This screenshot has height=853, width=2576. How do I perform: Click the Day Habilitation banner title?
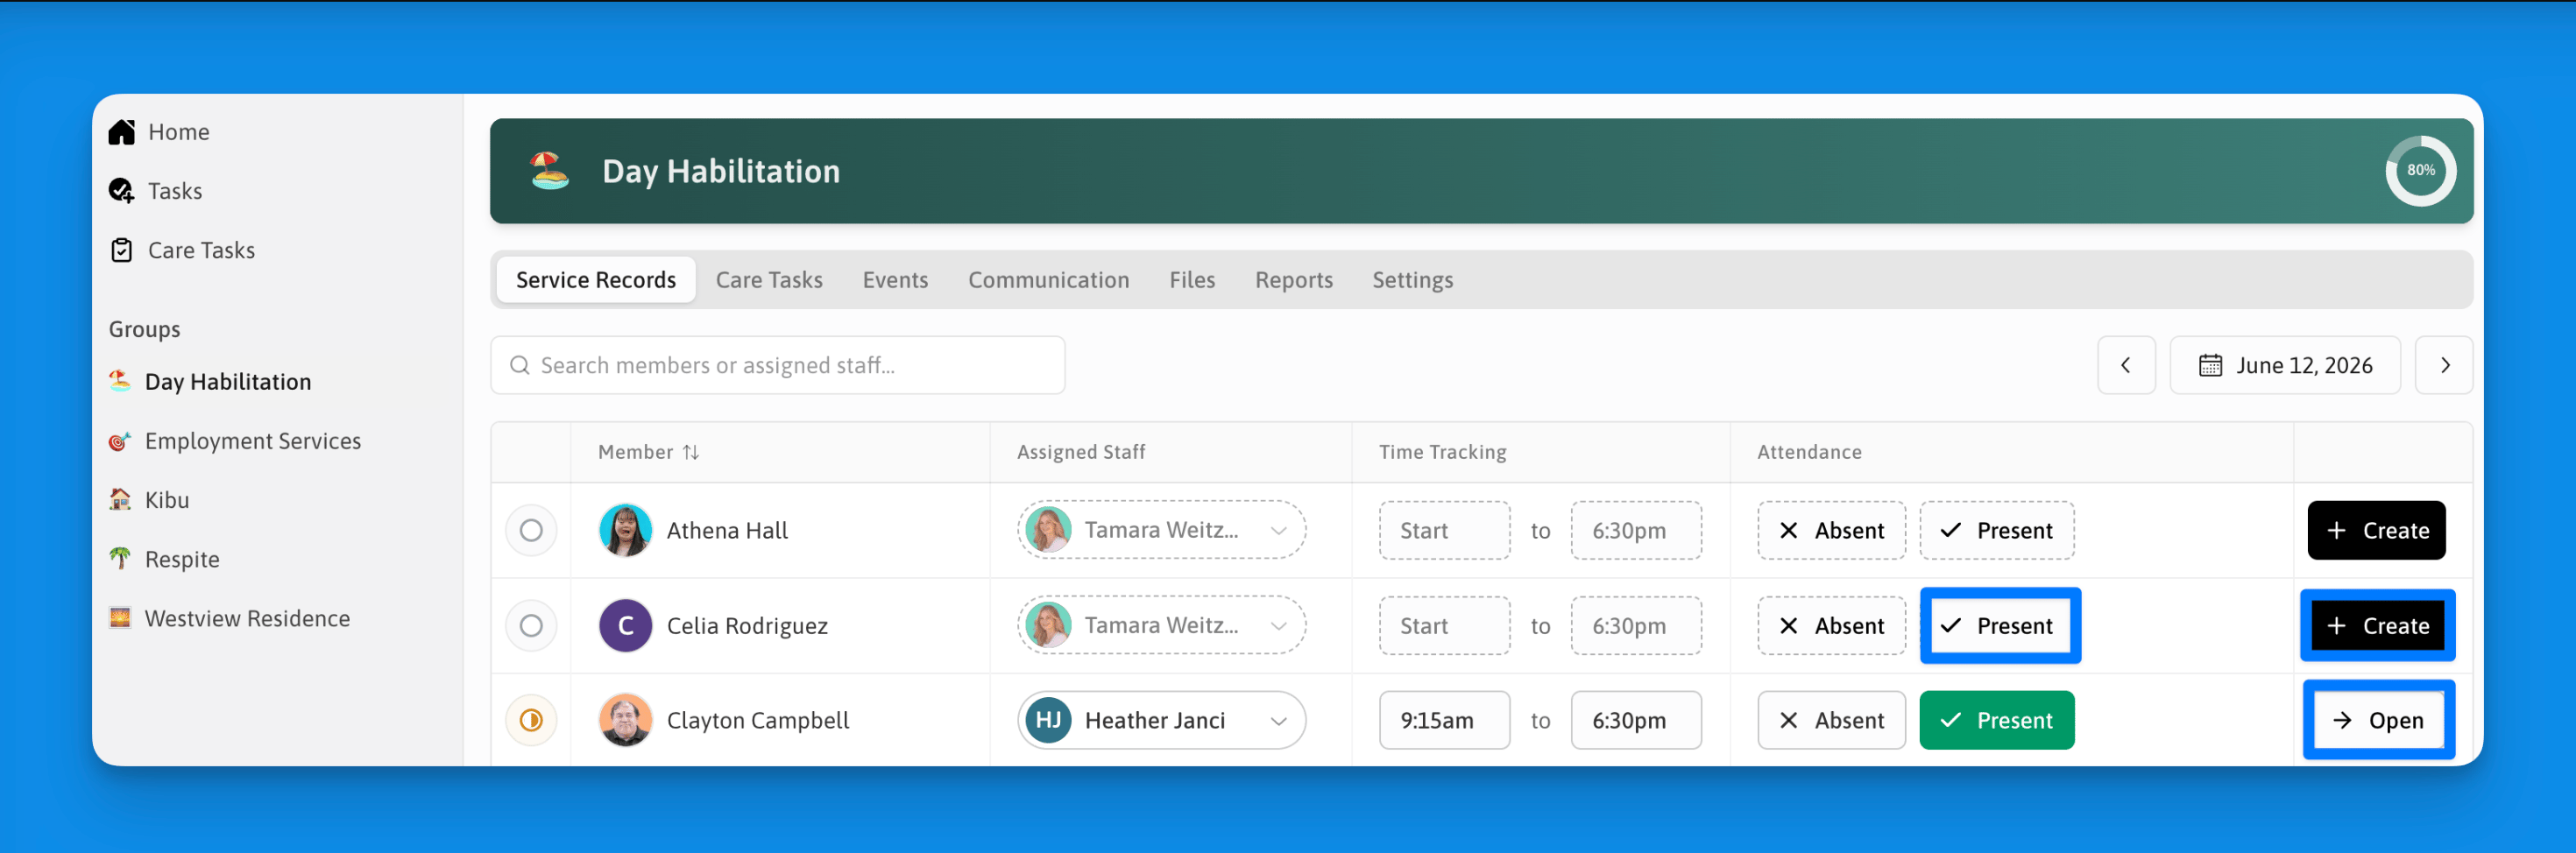coord(721,171)
